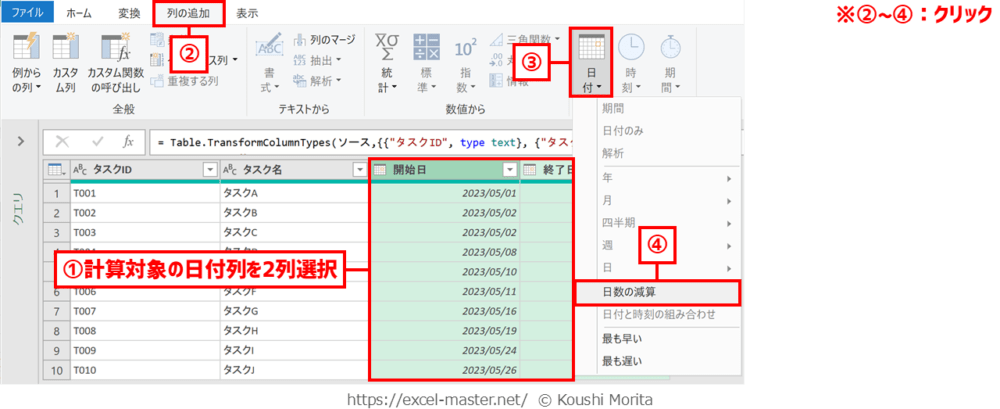The height and width of the screenshot is (409, 1000).
Task: Open the 解析 dropdown
Action: pyautogui.click(x=318, y=80)
